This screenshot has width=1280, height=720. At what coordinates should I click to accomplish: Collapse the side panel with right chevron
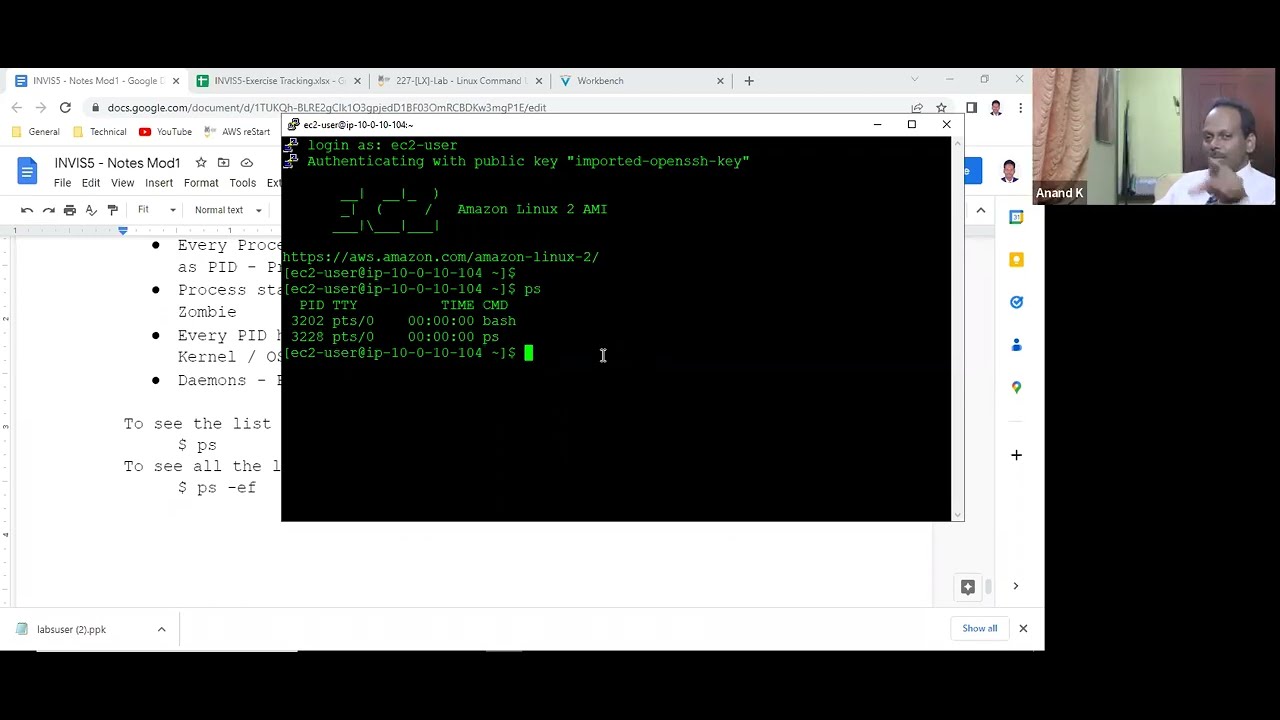1016,586
